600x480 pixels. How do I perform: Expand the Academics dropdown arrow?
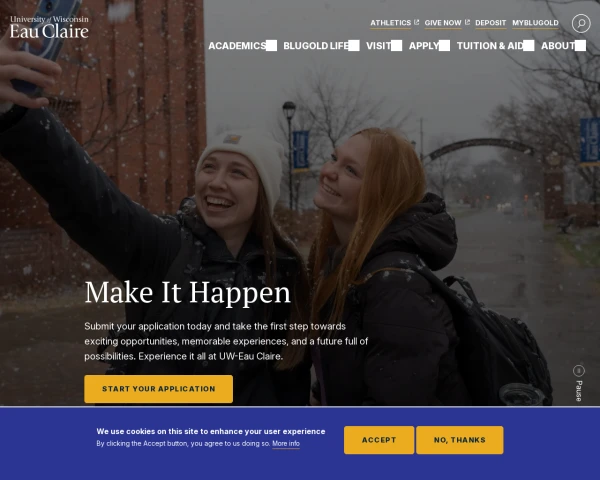pos(271,46)
